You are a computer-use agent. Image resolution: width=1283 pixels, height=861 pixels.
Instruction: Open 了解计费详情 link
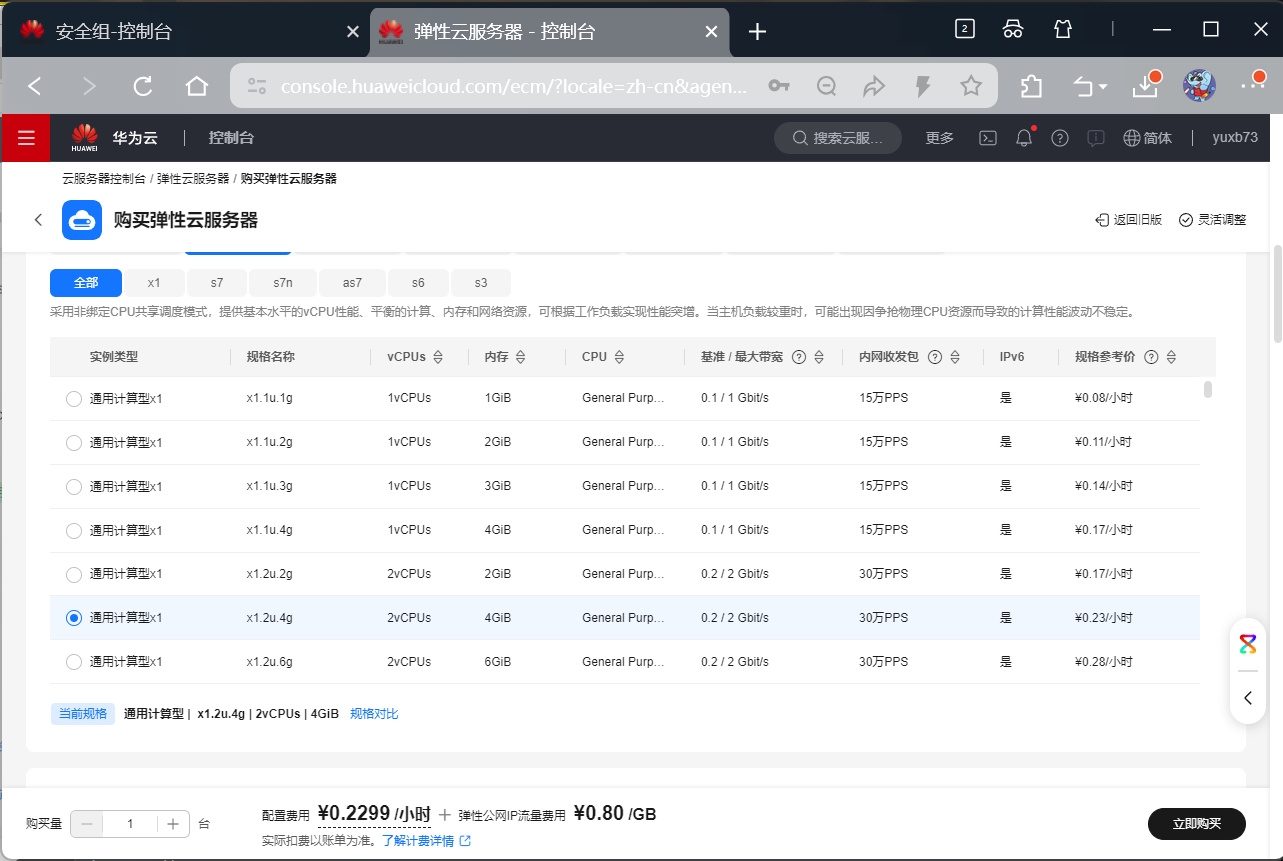[426, 841]
